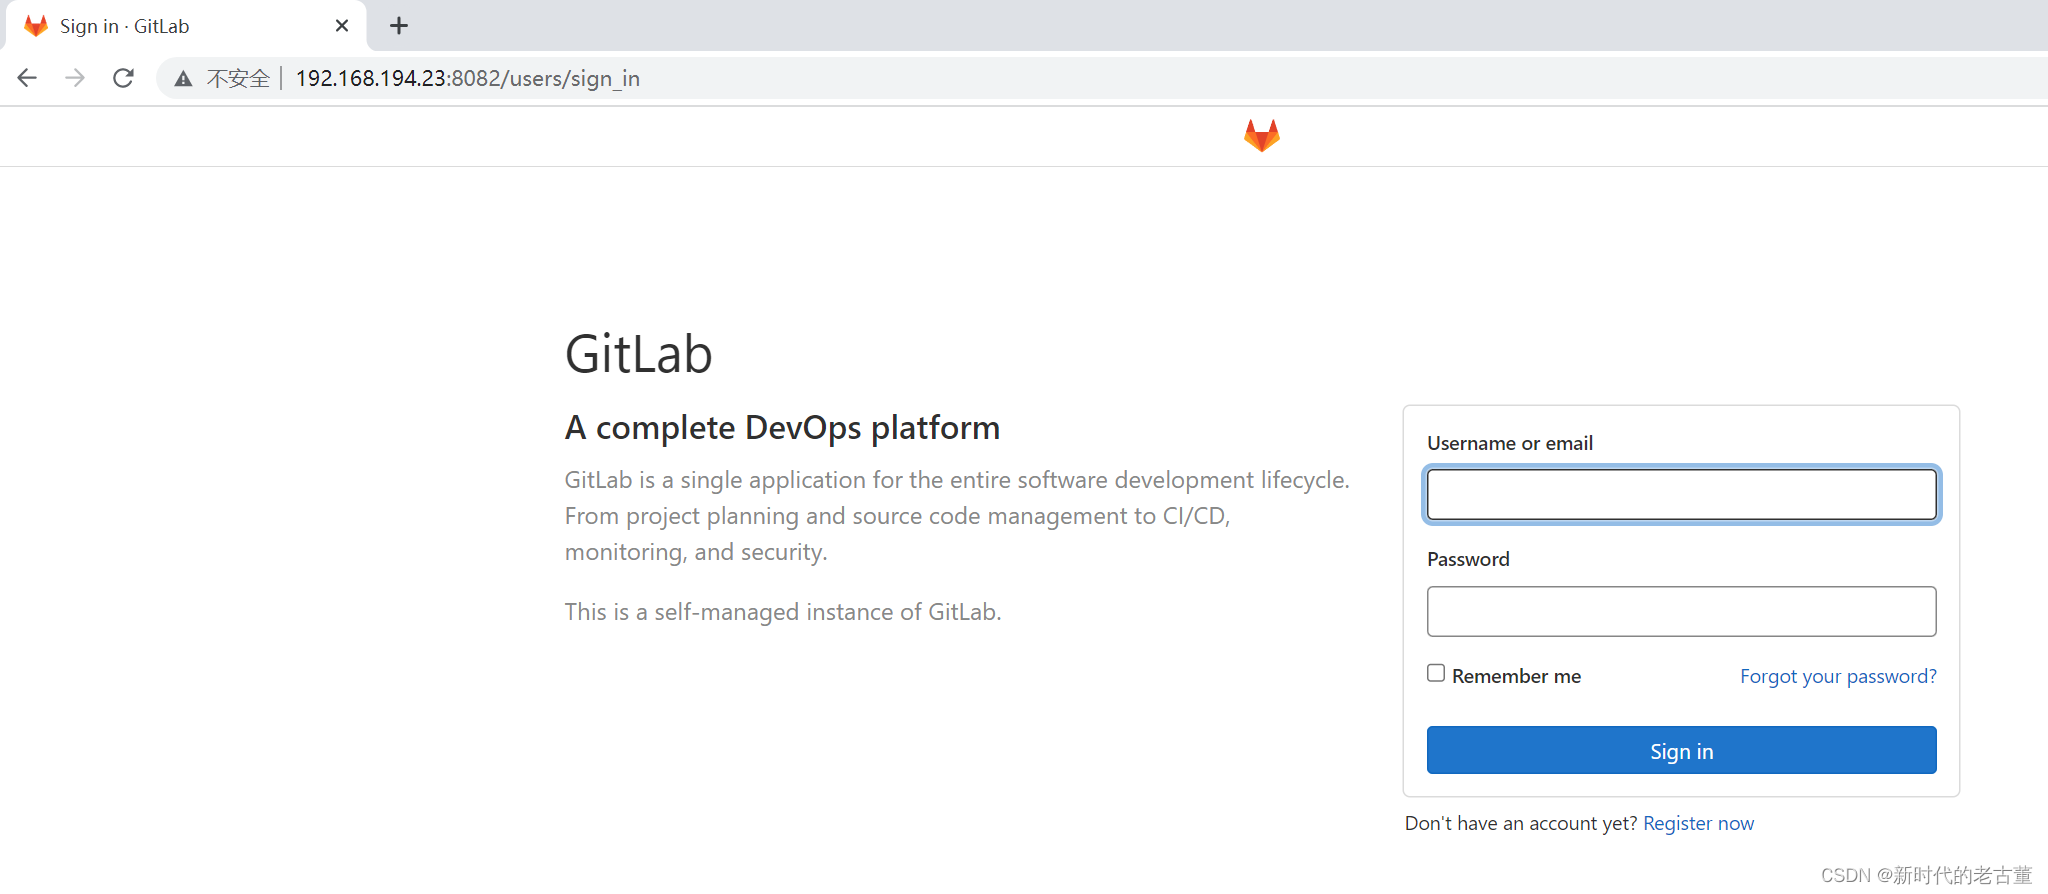Close the Sign in · GitLab tab

click(x=342, y=26)
